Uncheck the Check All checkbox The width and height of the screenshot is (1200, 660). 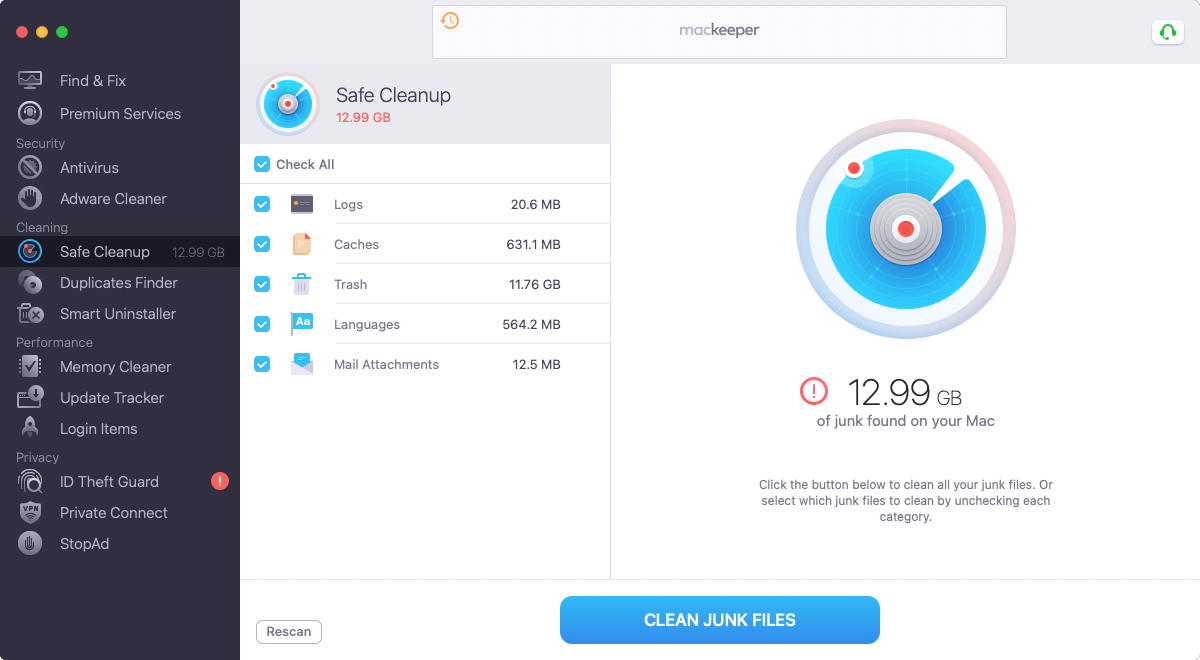pos(261,163)
